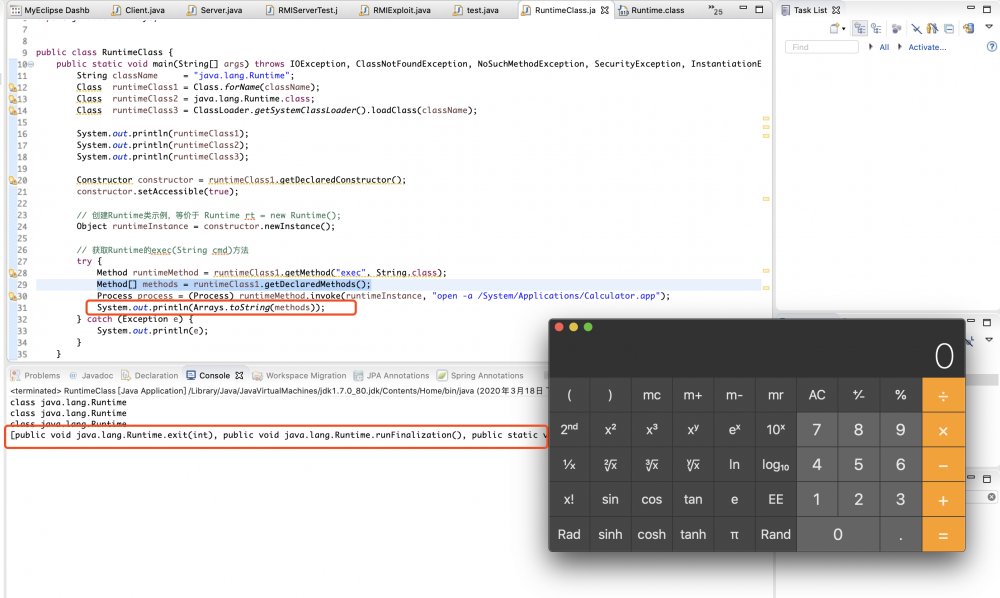1000x598 pixels.
Task: Click the group elements icon in Task List
Action: (x=897, y=28)
